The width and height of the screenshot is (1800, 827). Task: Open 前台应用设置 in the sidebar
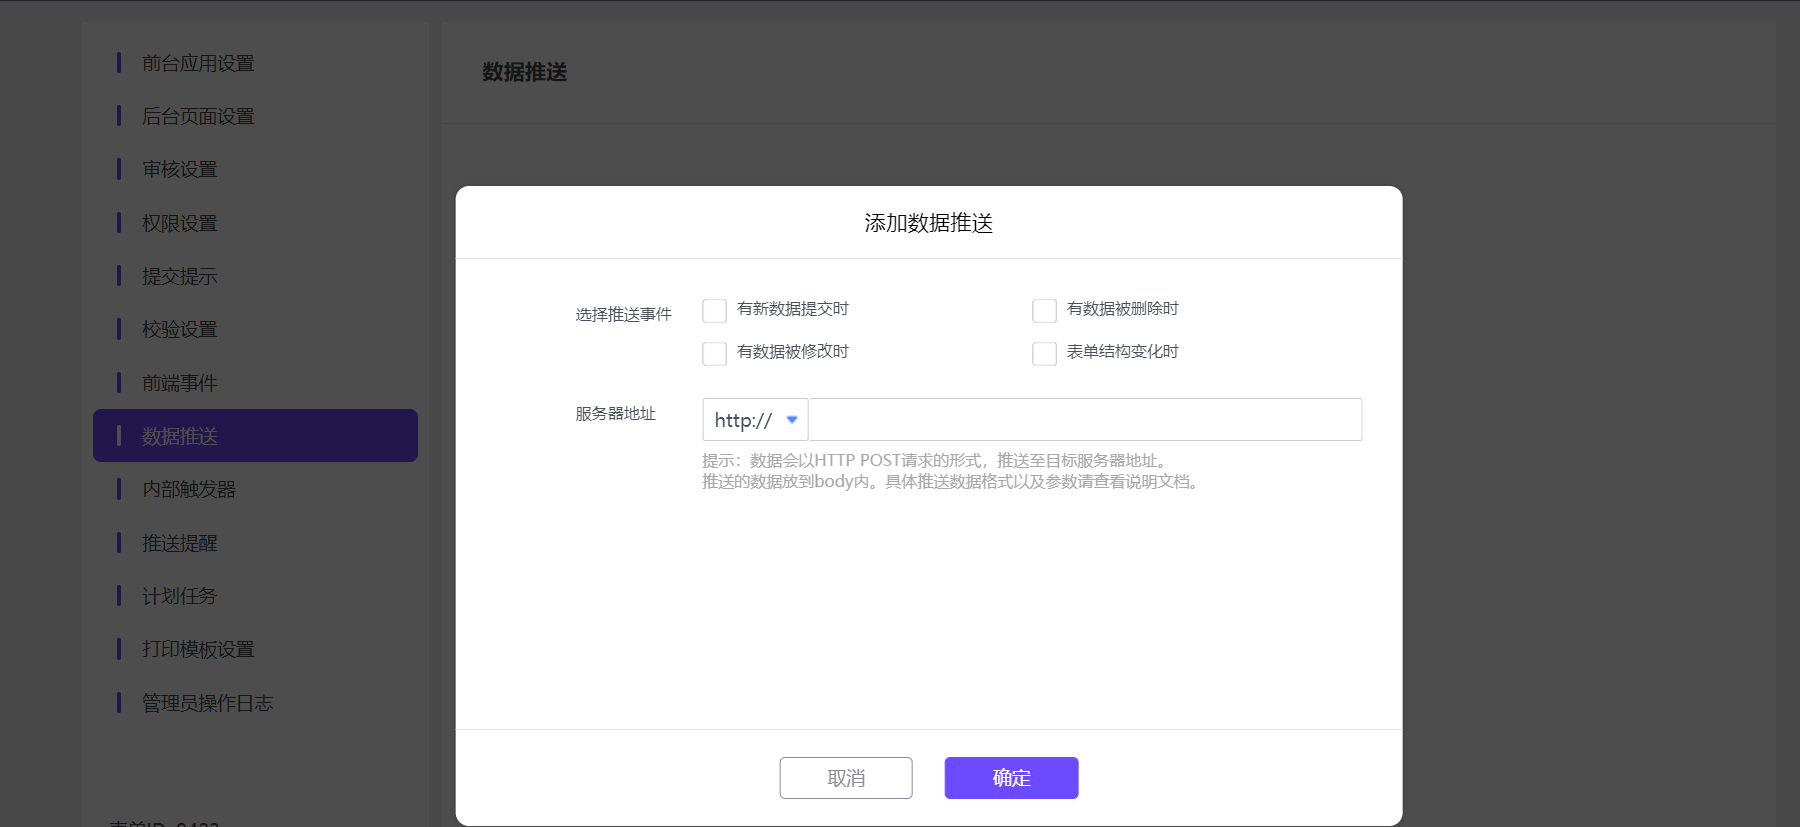point(198,64)
